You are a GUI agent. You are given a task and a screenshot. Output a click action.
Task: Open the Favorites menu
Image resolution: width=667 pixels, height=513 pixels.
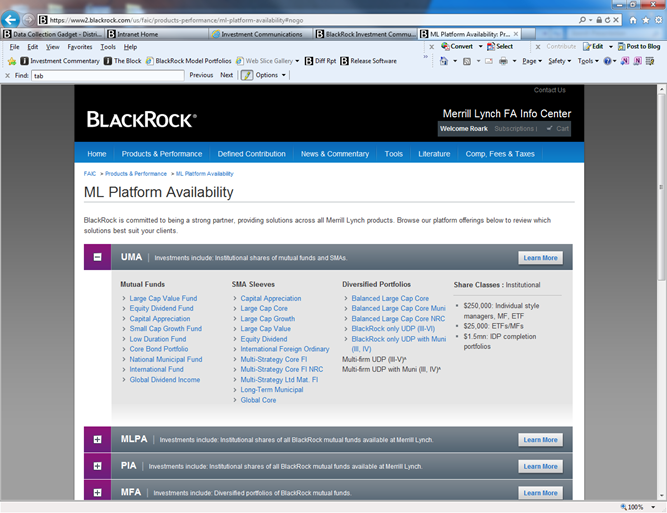80,47
